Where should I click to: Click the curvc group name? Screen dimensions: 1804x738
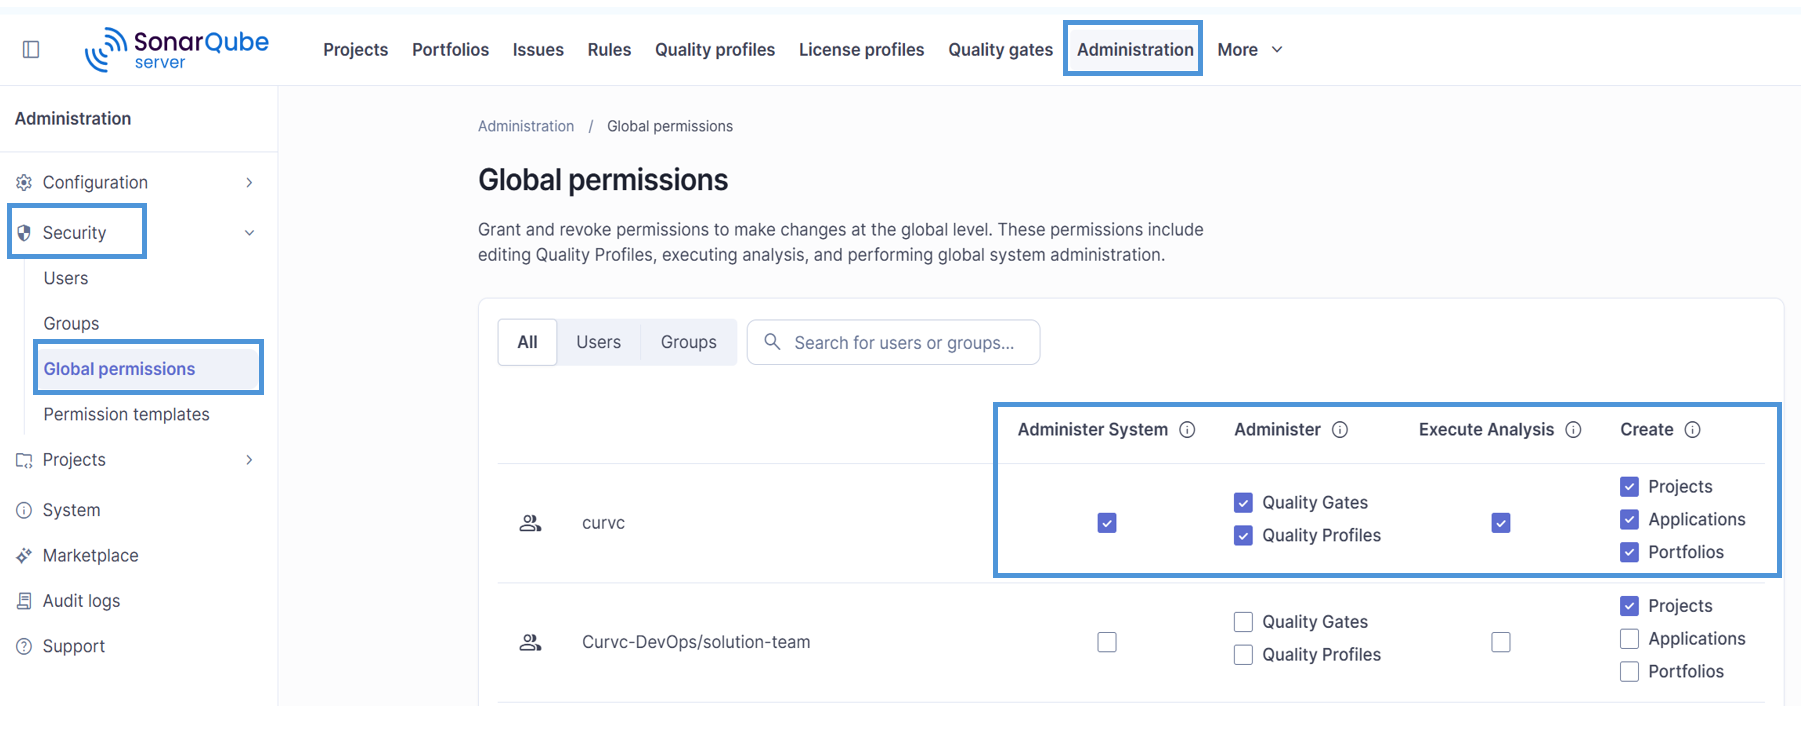(x=603, y=523)
